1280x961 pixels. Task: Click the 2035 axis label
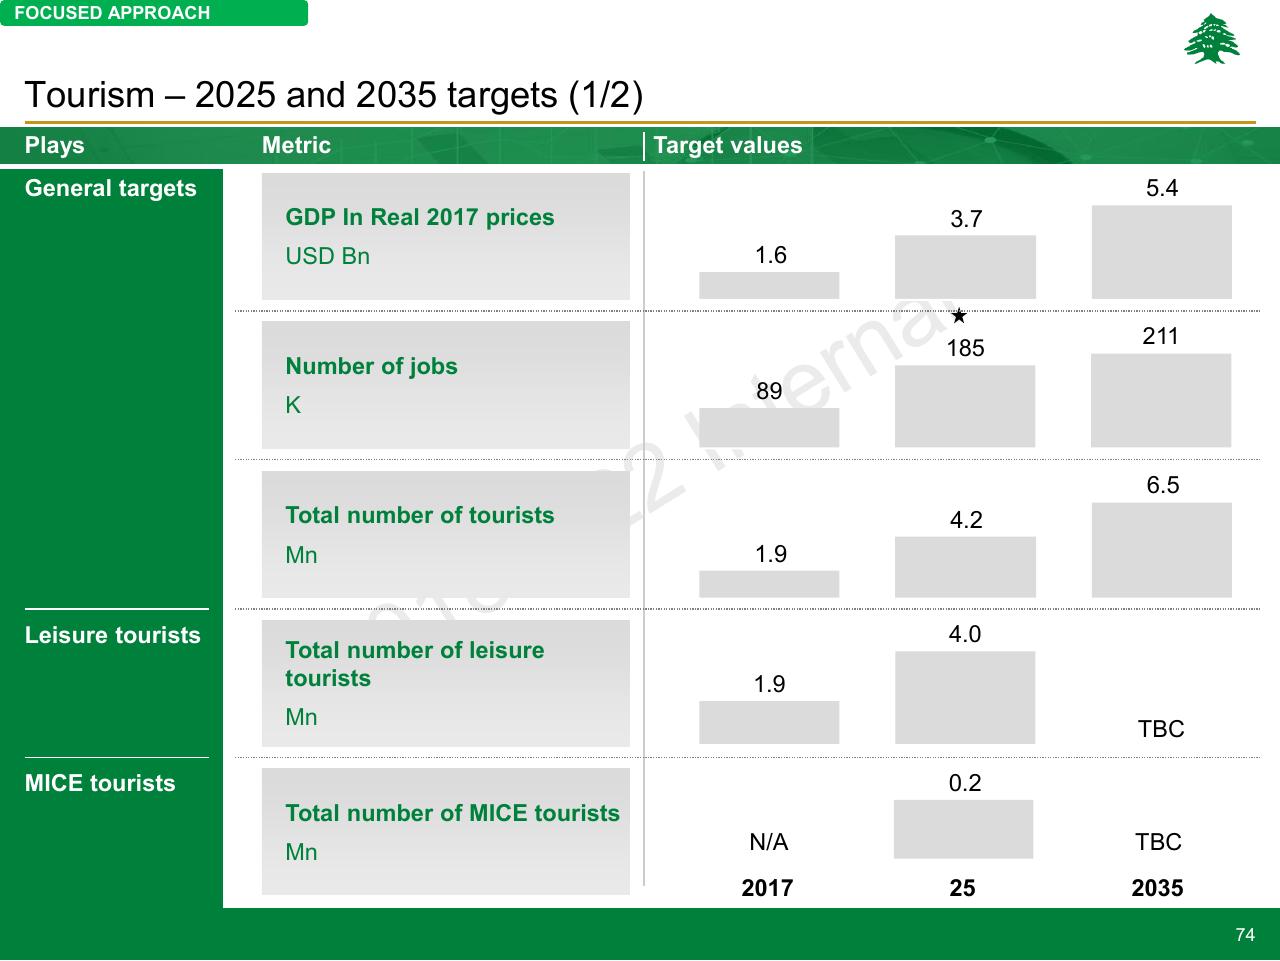tap(1157, 888)
